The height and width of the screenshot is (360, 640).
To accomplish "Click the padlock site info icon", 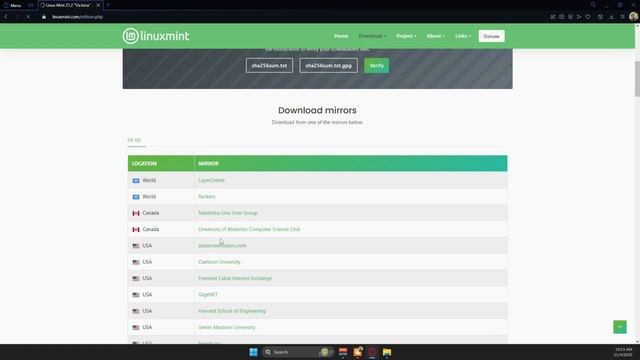I will (x=44, y=17).
